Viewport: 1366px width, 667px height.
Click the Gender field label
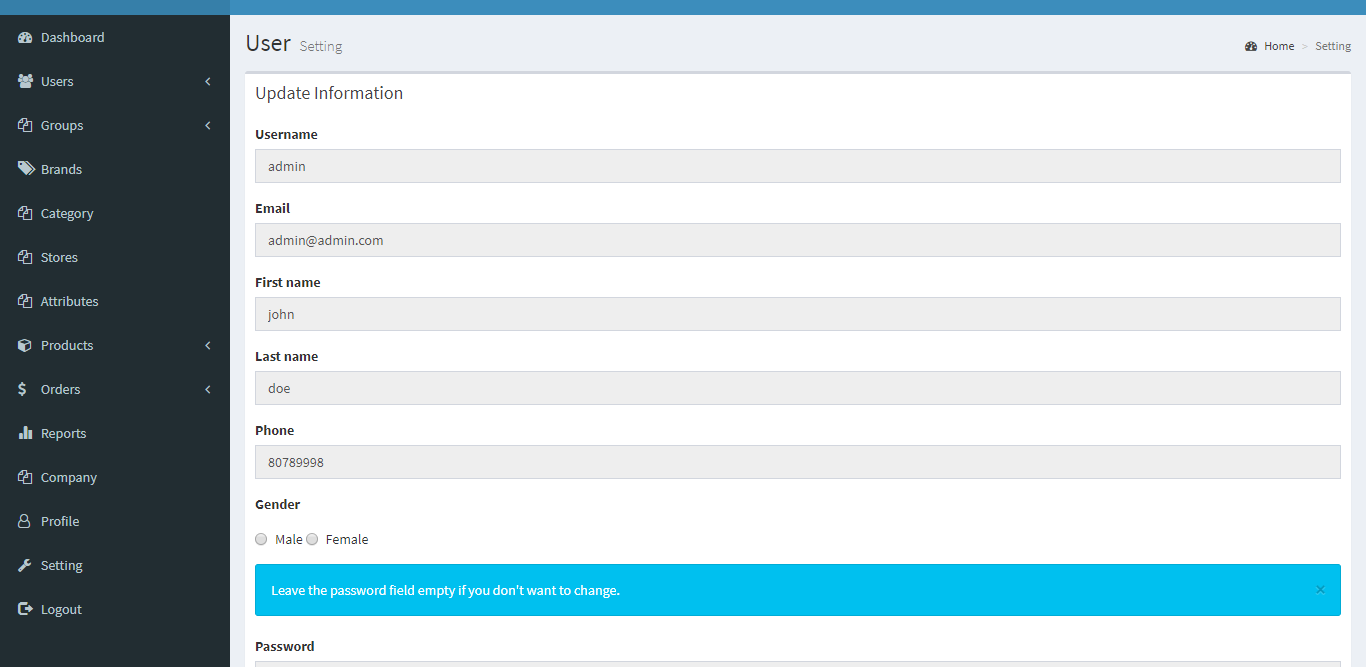tap(277, 504)
